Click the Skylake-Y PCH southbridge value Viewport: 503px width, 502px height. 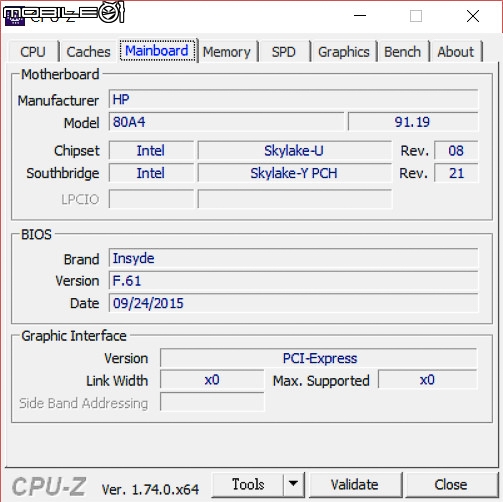coord(295,173)
